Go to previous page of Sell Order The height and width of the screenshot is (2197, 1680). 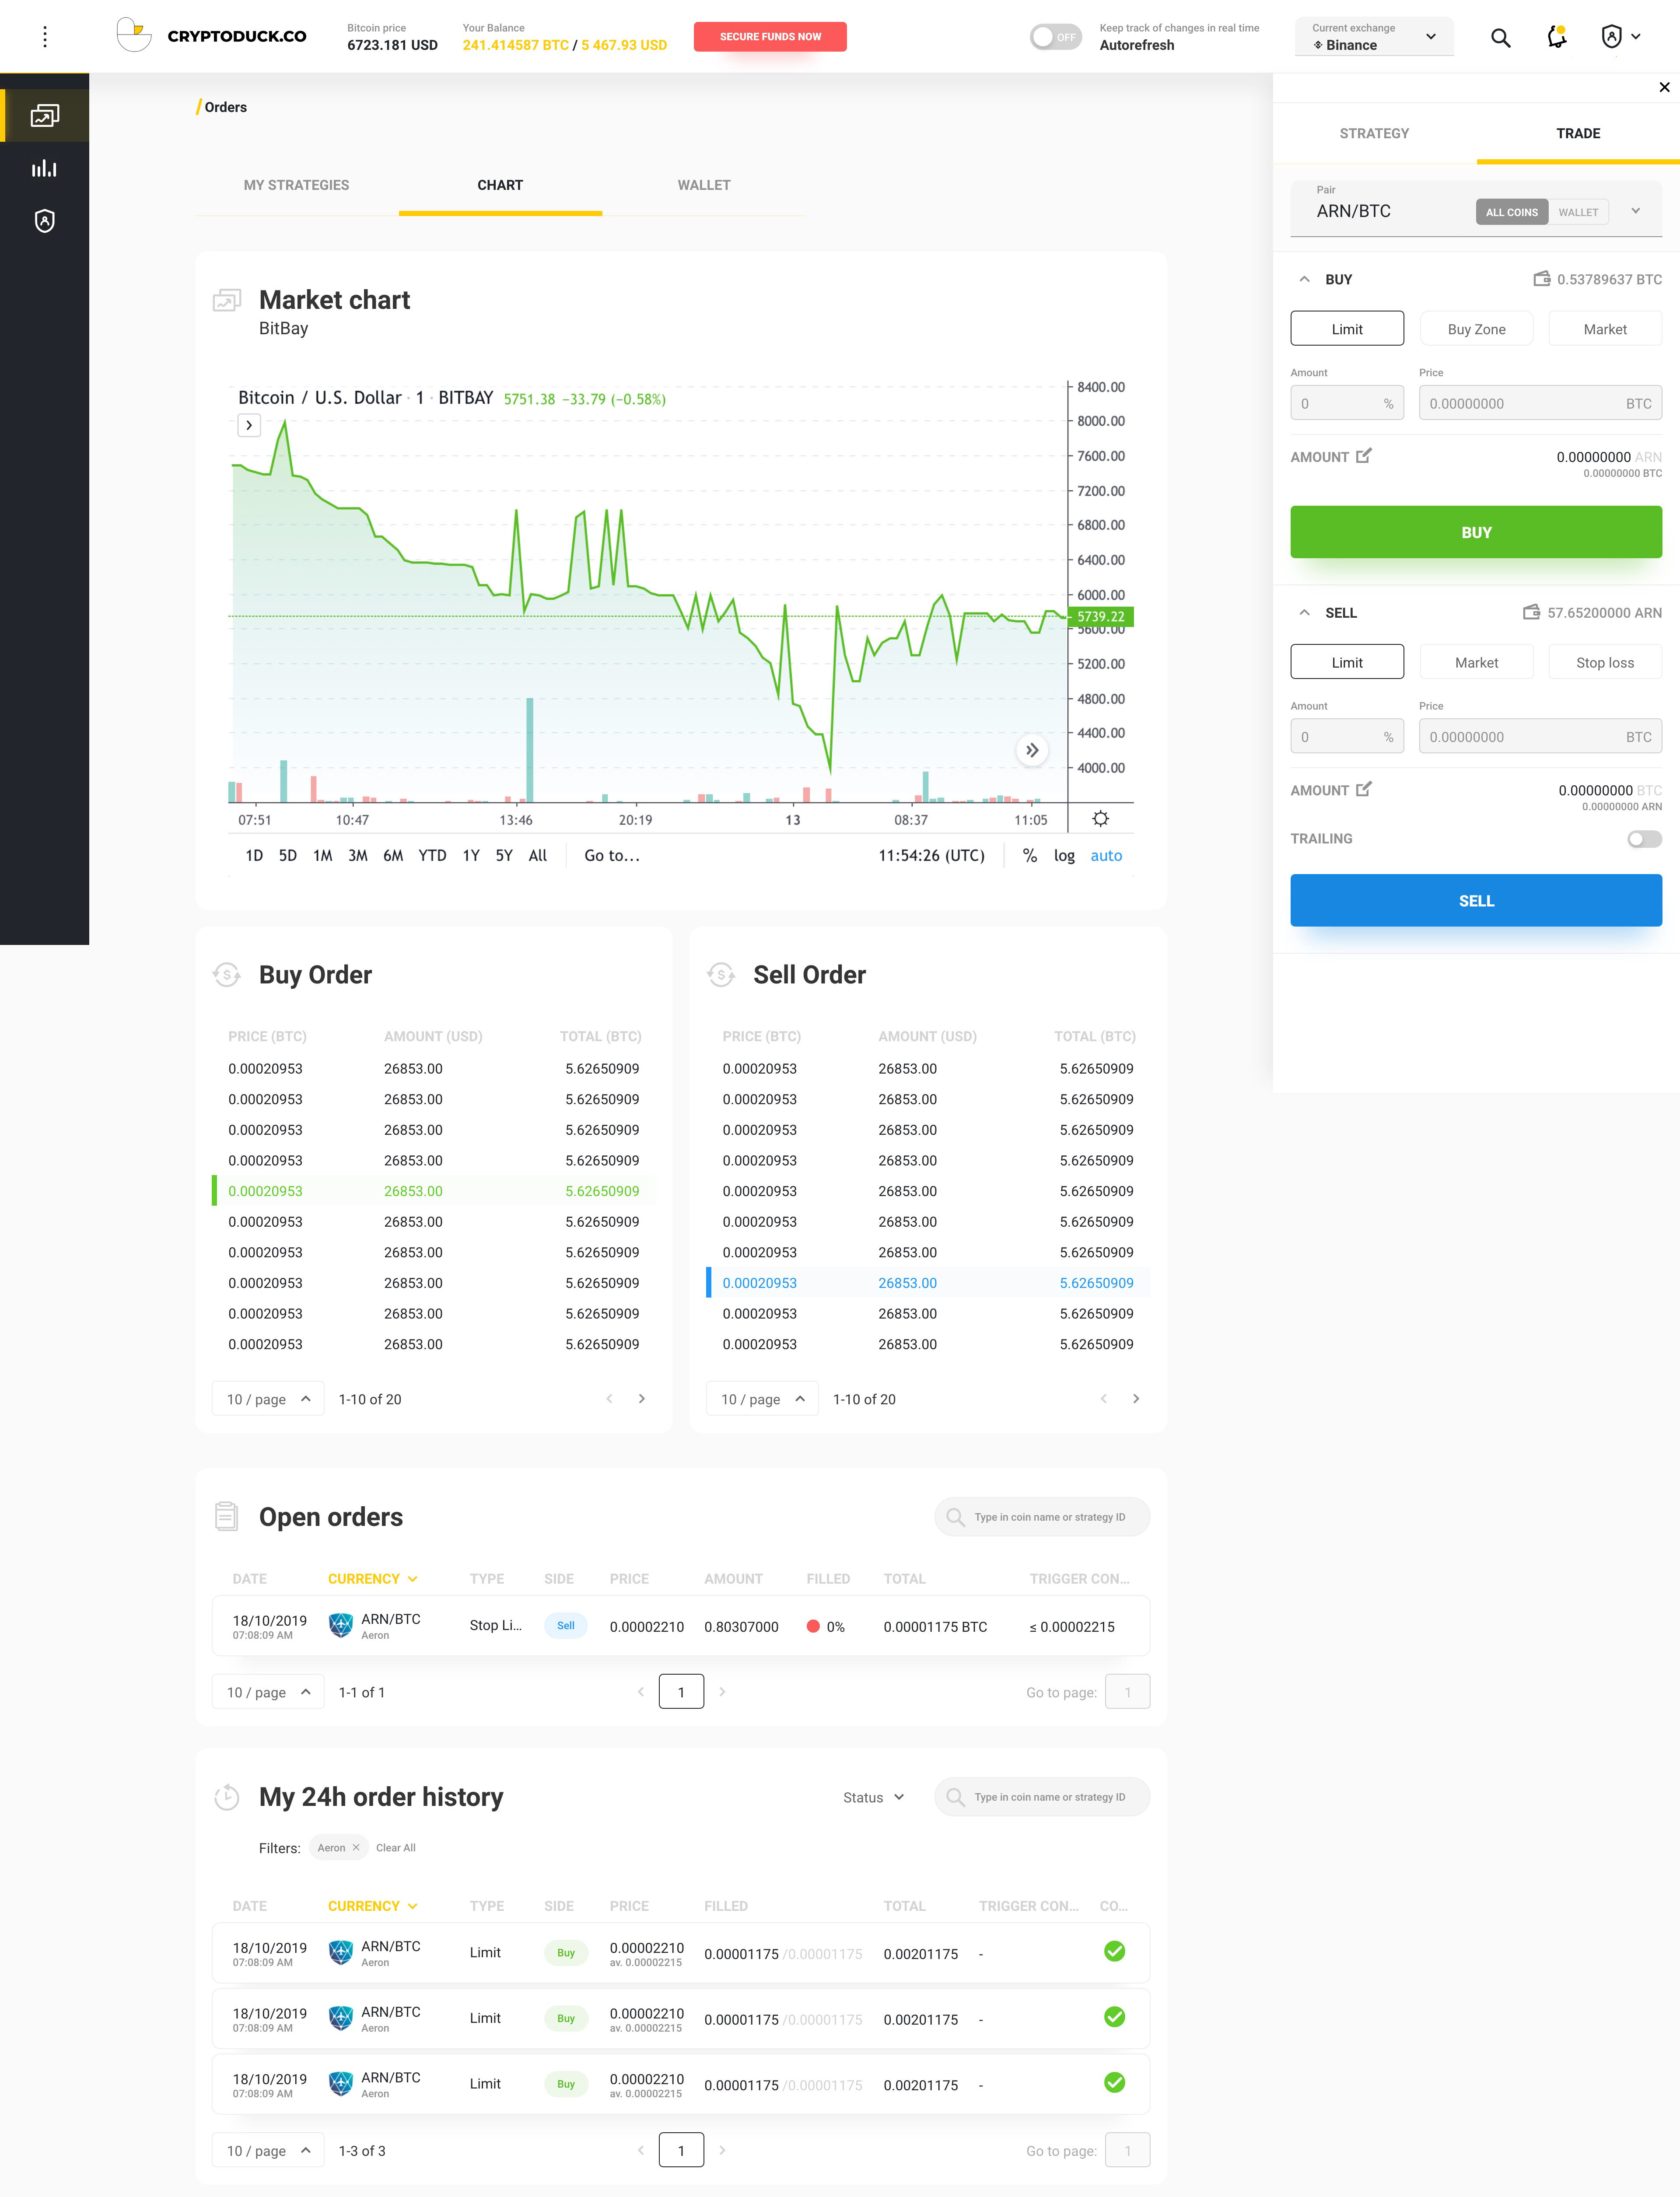1103,1399
